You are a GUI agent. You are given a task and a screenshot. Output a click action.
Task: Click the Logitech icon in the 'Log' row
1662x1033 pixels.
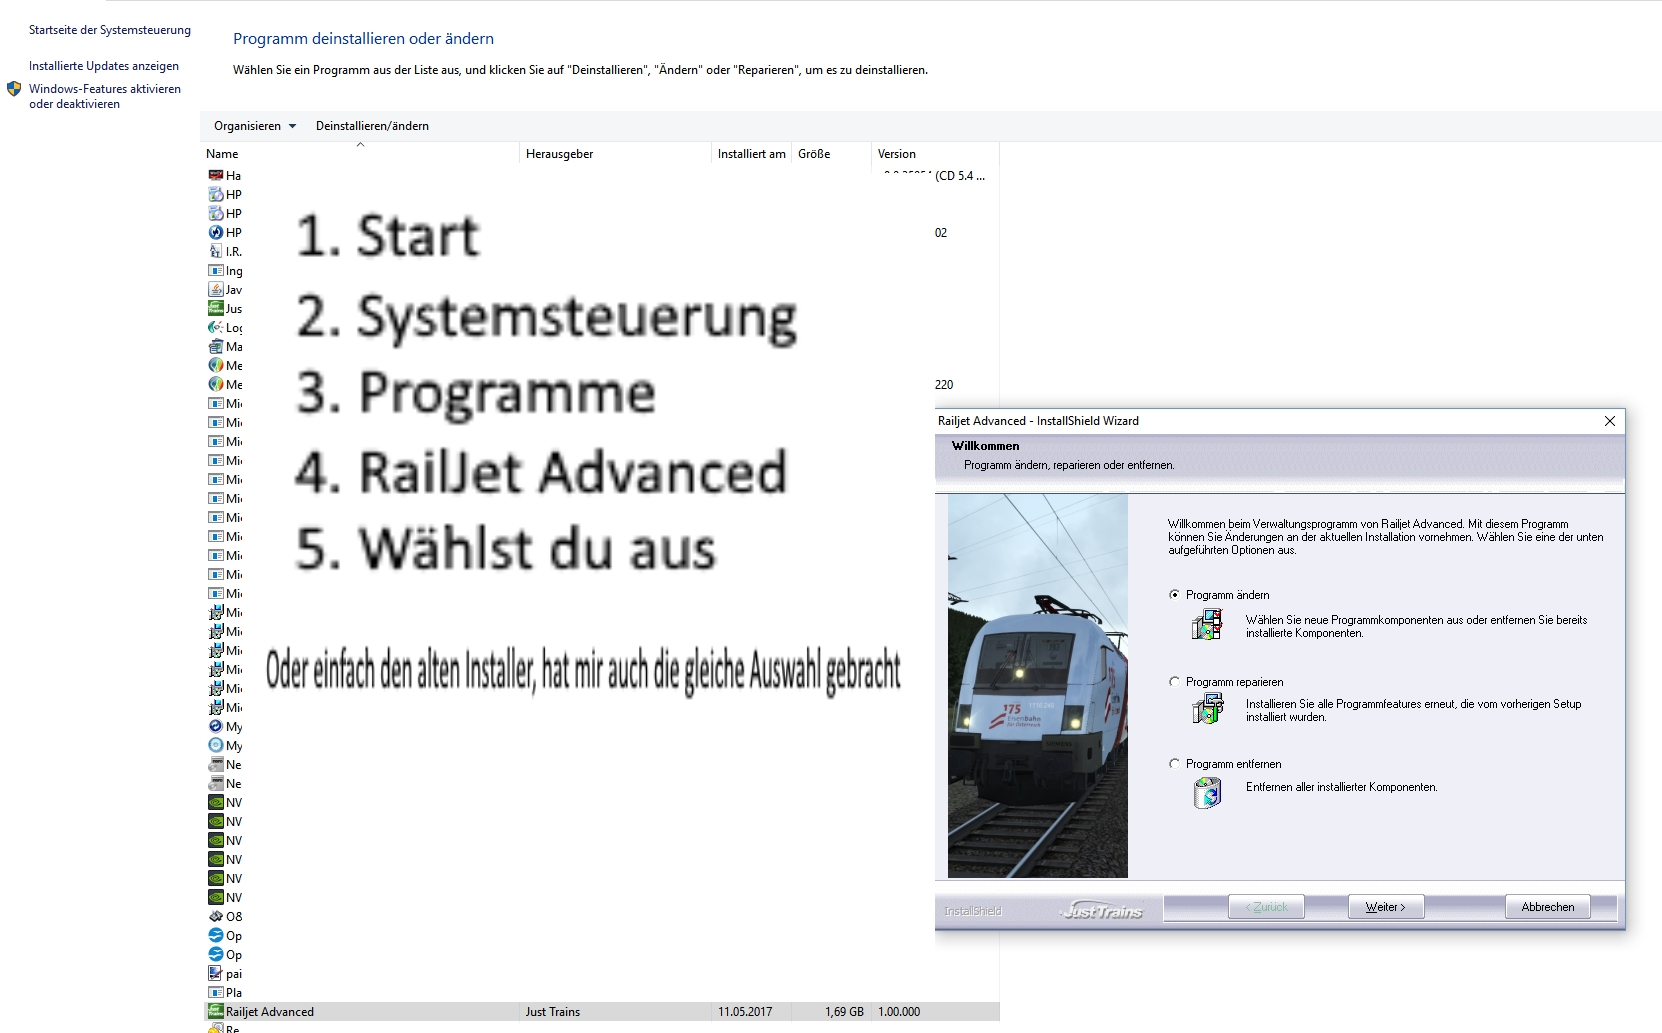pos(215,327)
